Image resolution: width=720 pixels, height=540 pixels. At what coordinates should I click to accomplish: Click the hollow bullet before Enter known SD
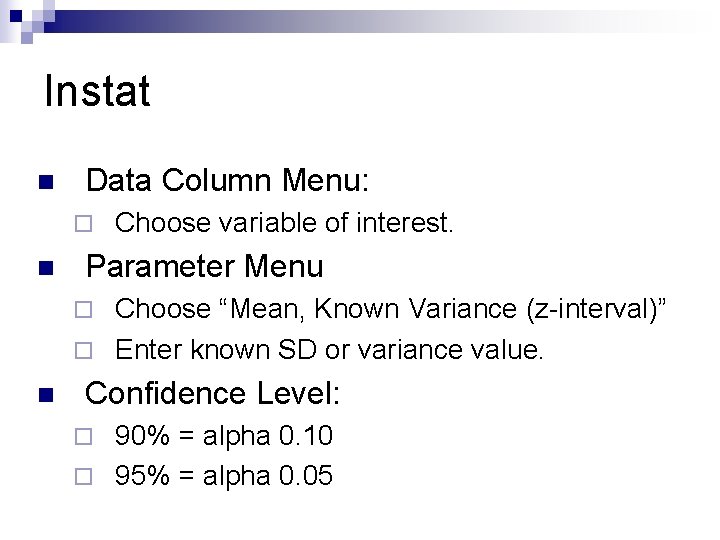click(86, 351)
